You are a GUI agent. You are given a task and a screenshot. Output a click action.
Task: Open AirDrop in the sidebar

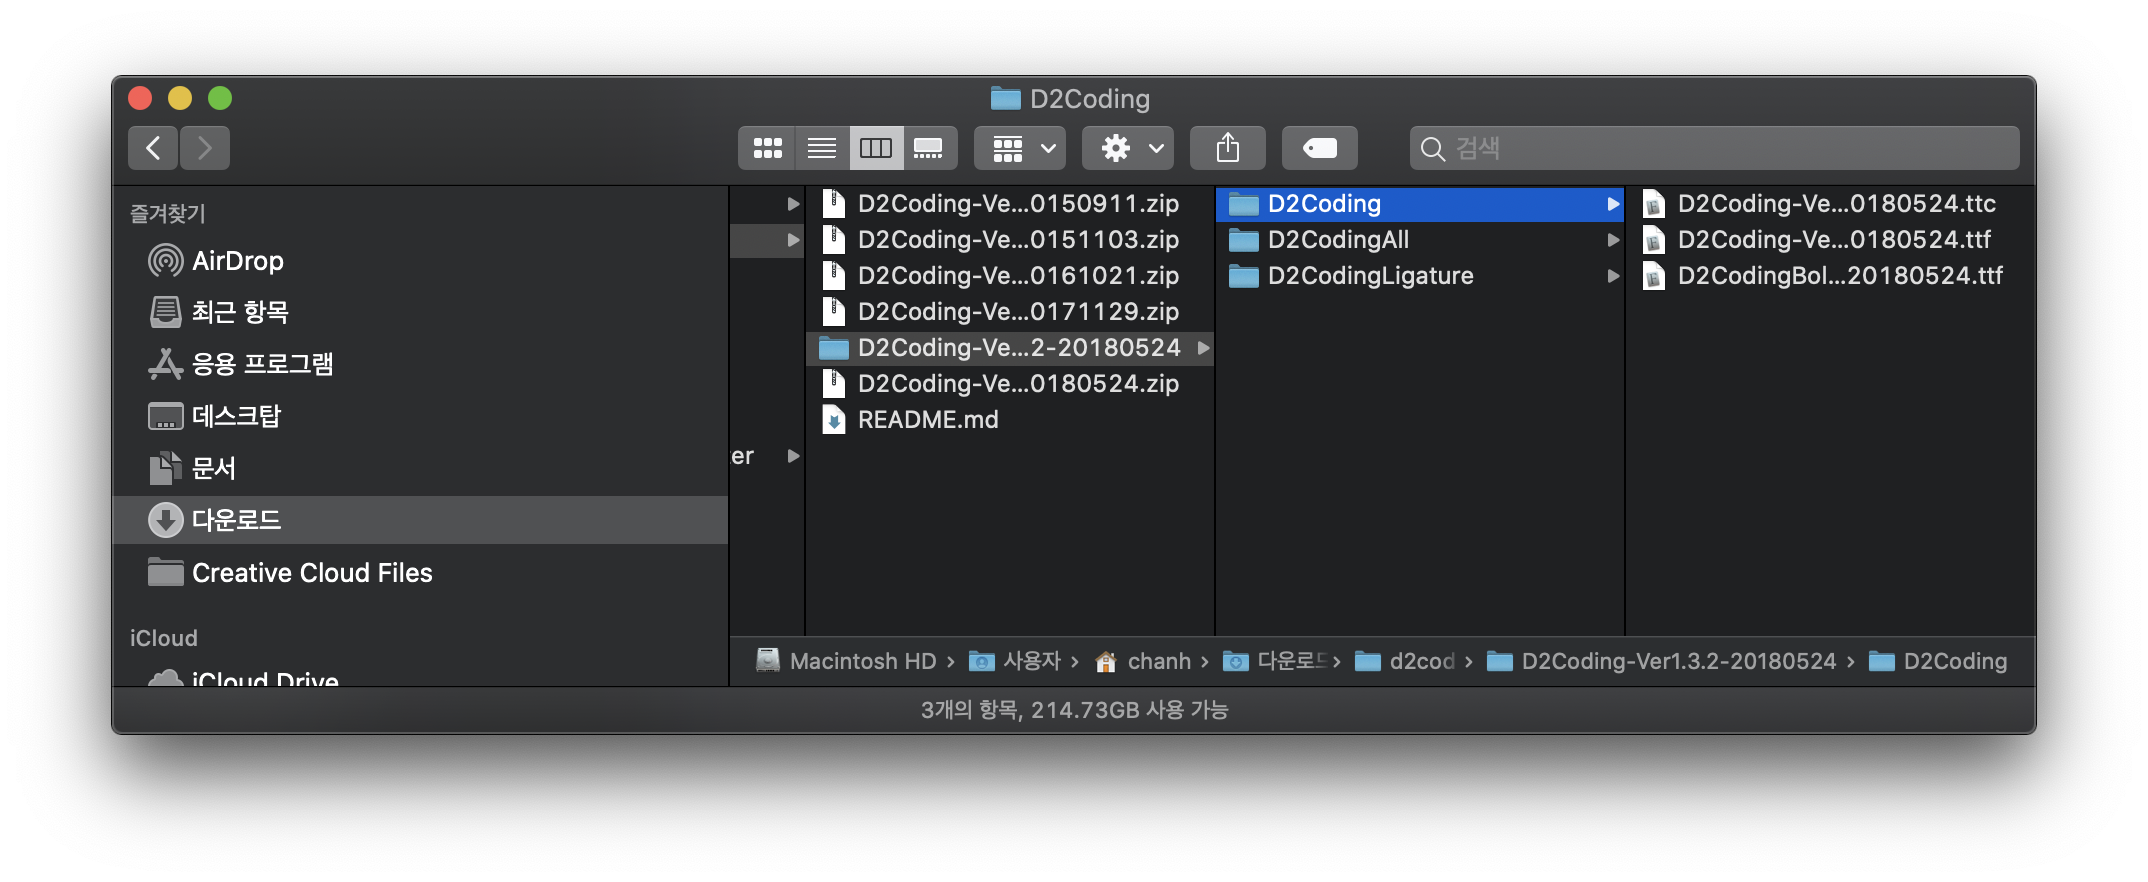[420, 261]
